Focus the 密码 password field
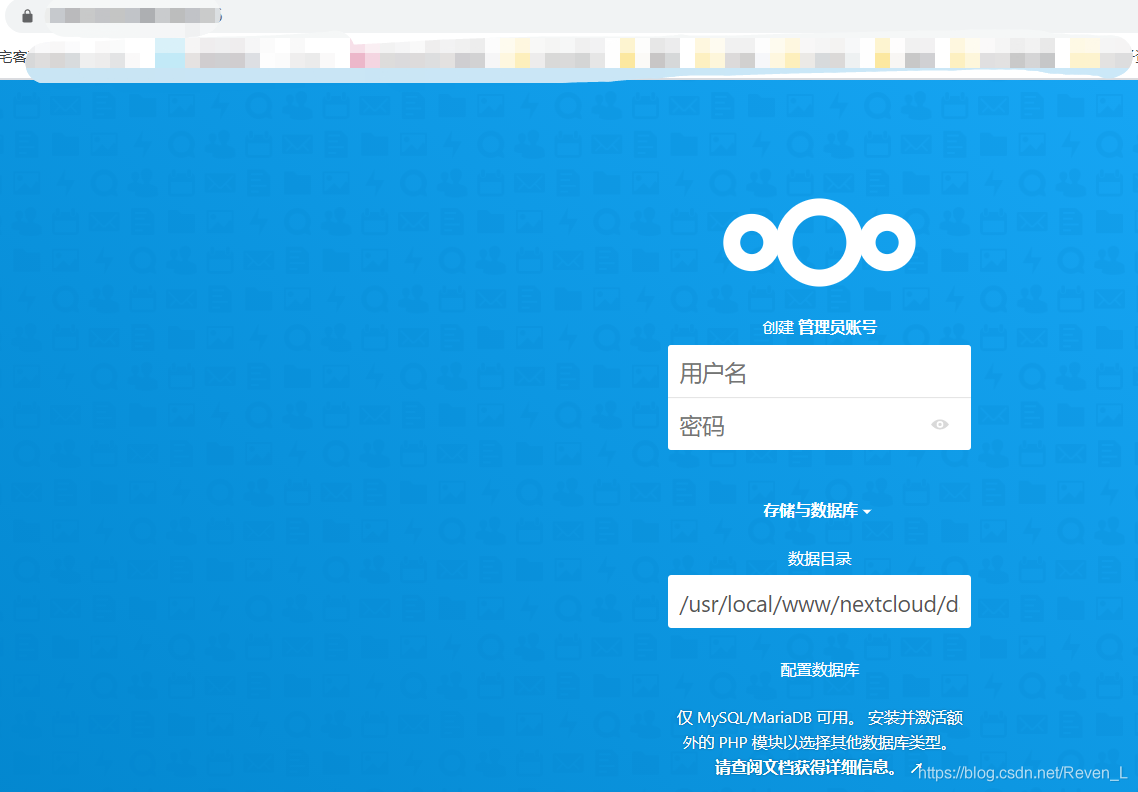1138x792 pixels. point(819,424)
